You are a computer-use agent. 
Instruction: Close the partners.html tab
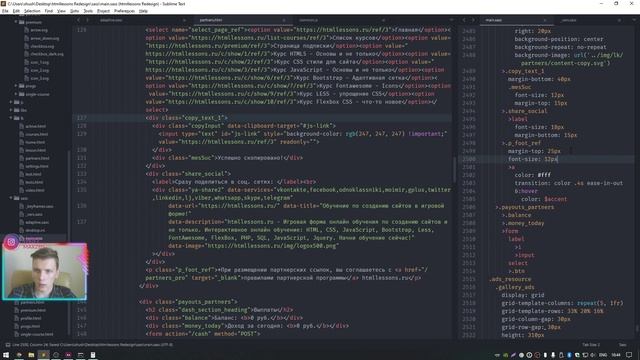click(x=284, y=20)
